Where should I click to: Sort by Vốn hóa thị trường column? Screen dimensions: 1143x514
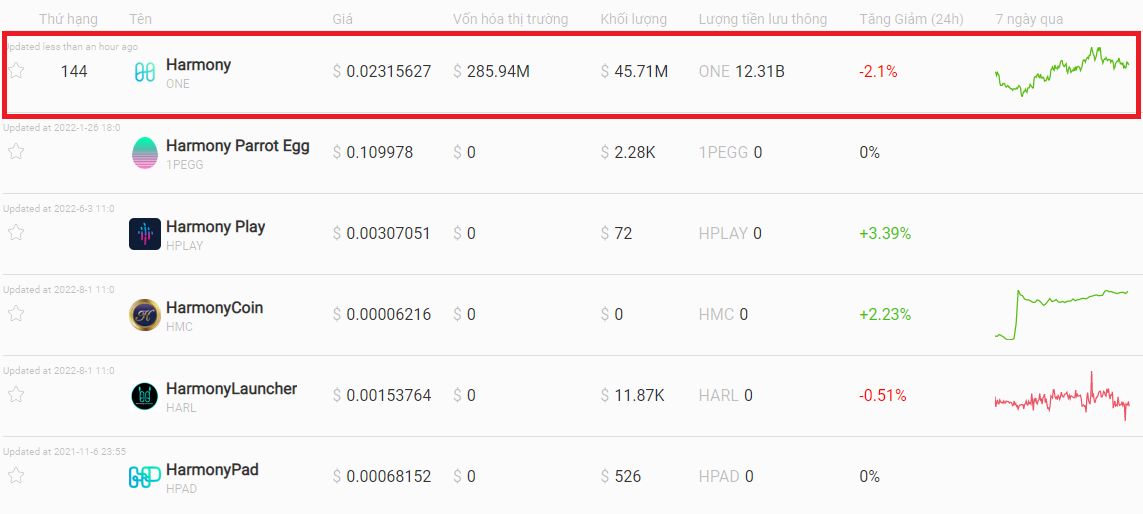[510, 20]
